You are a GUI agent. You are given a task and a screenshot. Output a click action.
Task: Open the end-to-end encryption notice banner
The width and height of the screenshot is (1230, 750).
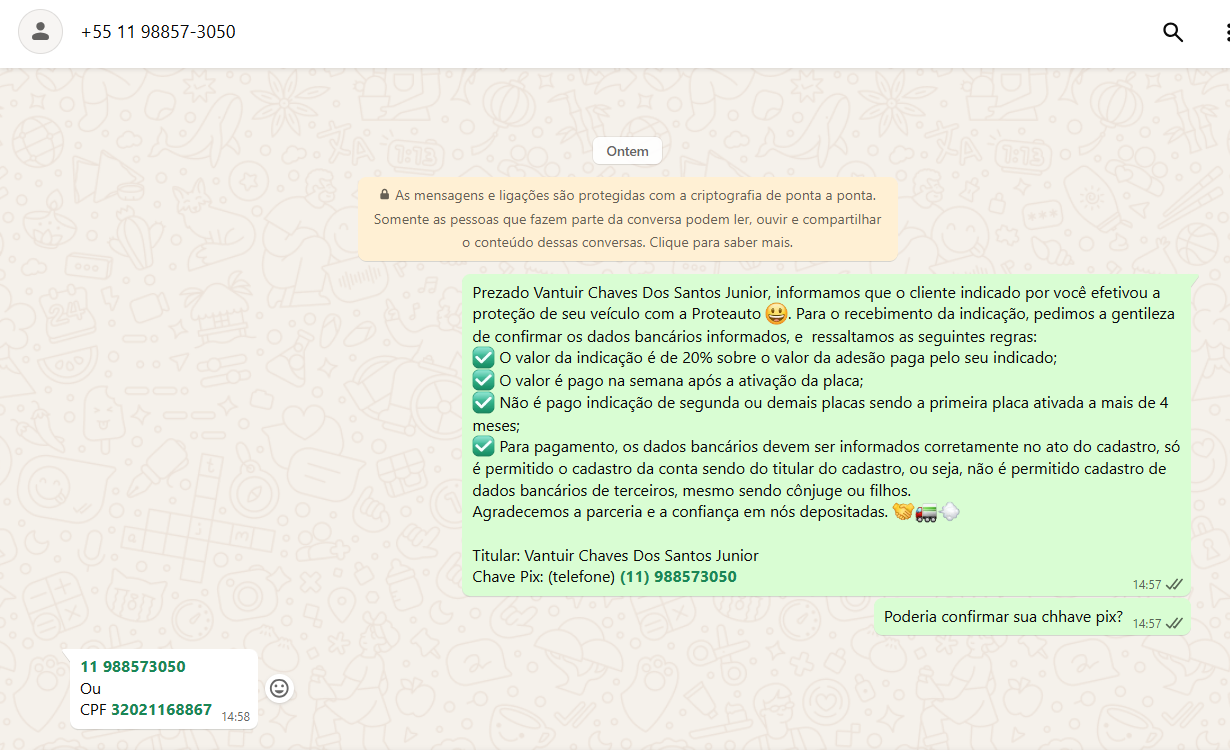click(627, 219)
